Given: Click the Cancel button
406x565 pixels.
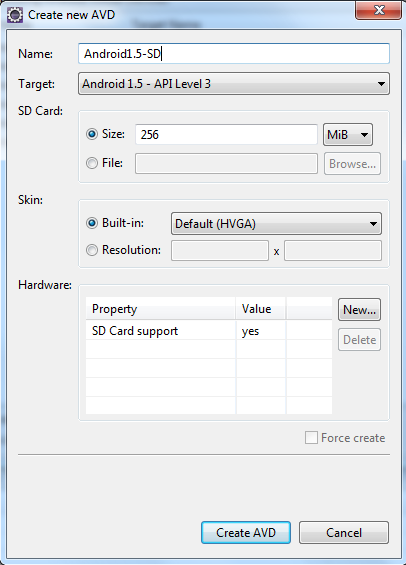Looking at the screenshot, I should click(x=344, y=533).
